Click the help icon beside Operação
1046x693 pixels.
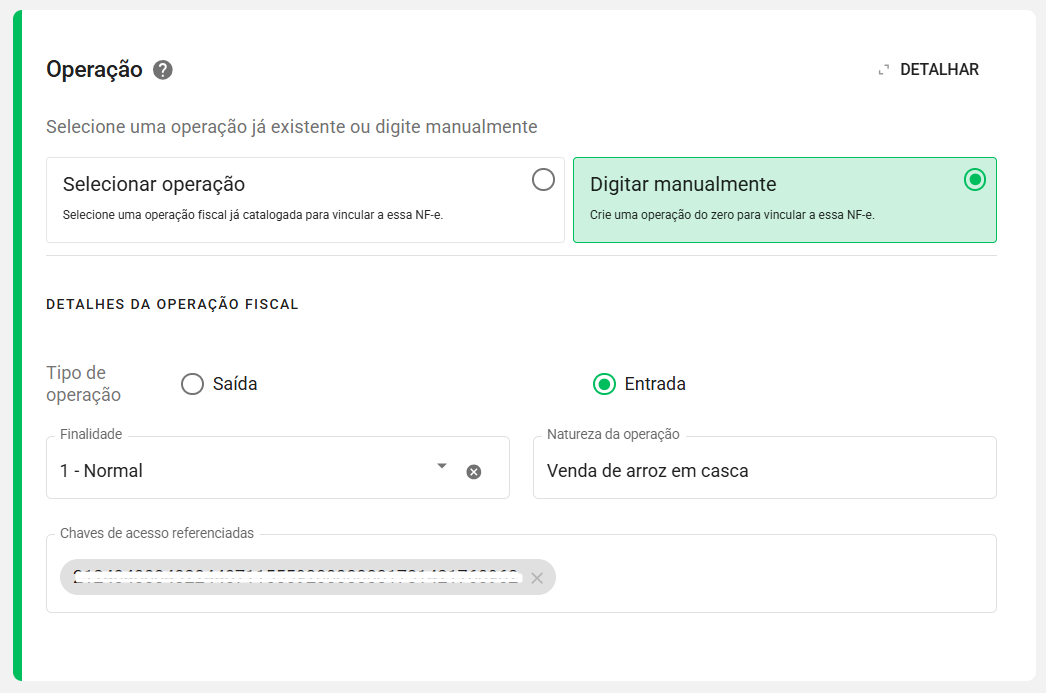pyautogui.click(x=163, y=70)
